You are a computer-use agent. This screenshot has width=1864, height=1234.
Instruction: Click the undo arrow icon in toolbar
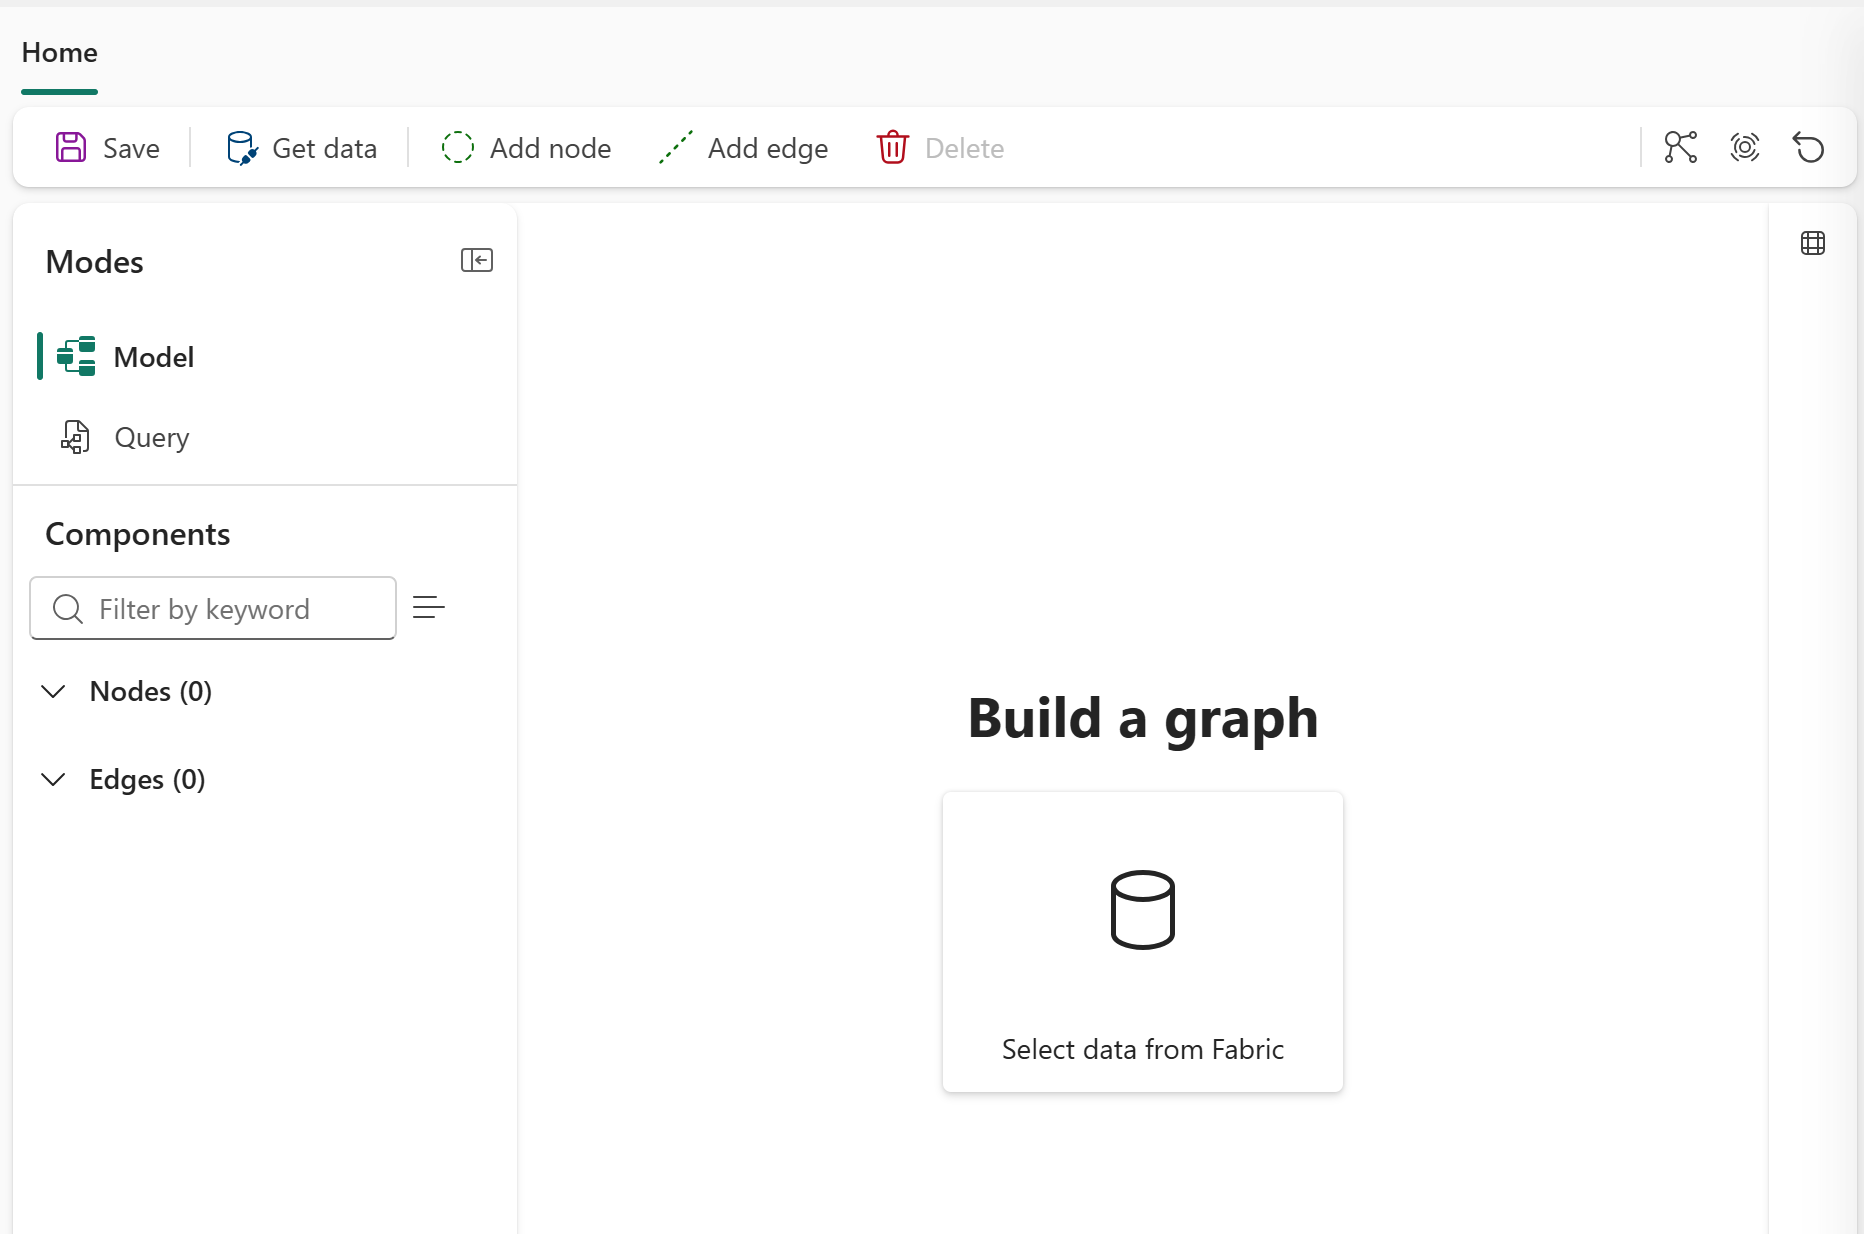click(x=1809, y=148)
